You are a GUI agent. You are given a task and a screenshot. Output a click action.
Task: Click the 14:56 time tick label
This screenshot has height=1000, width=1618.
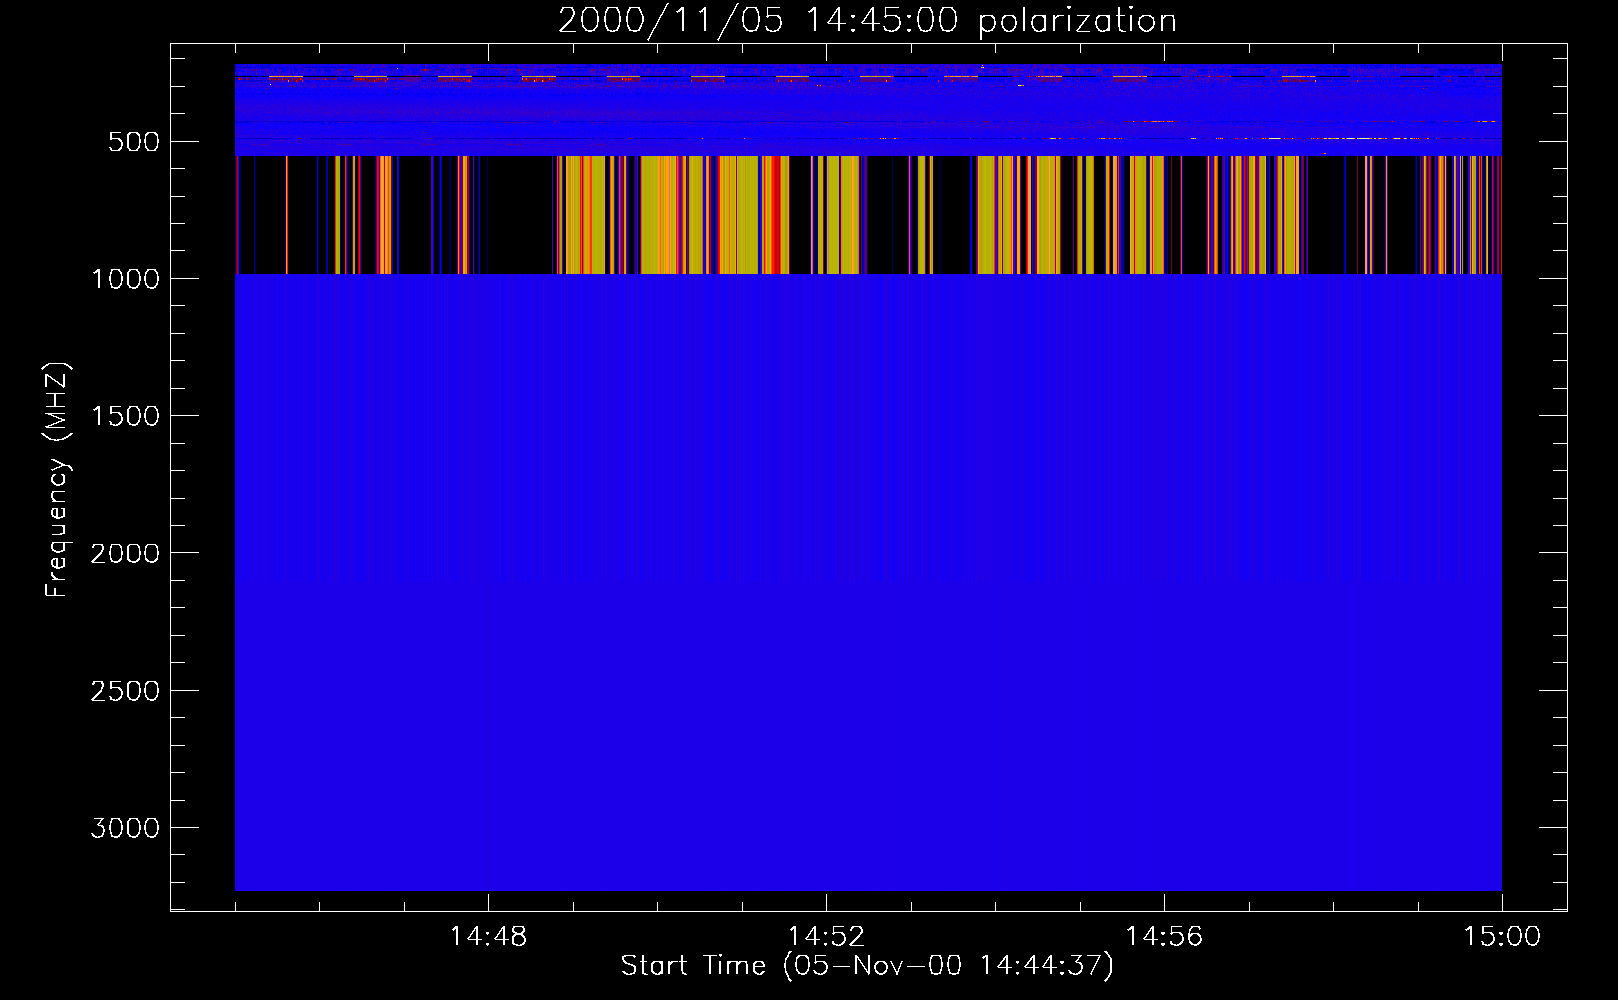coord(1164,937)
